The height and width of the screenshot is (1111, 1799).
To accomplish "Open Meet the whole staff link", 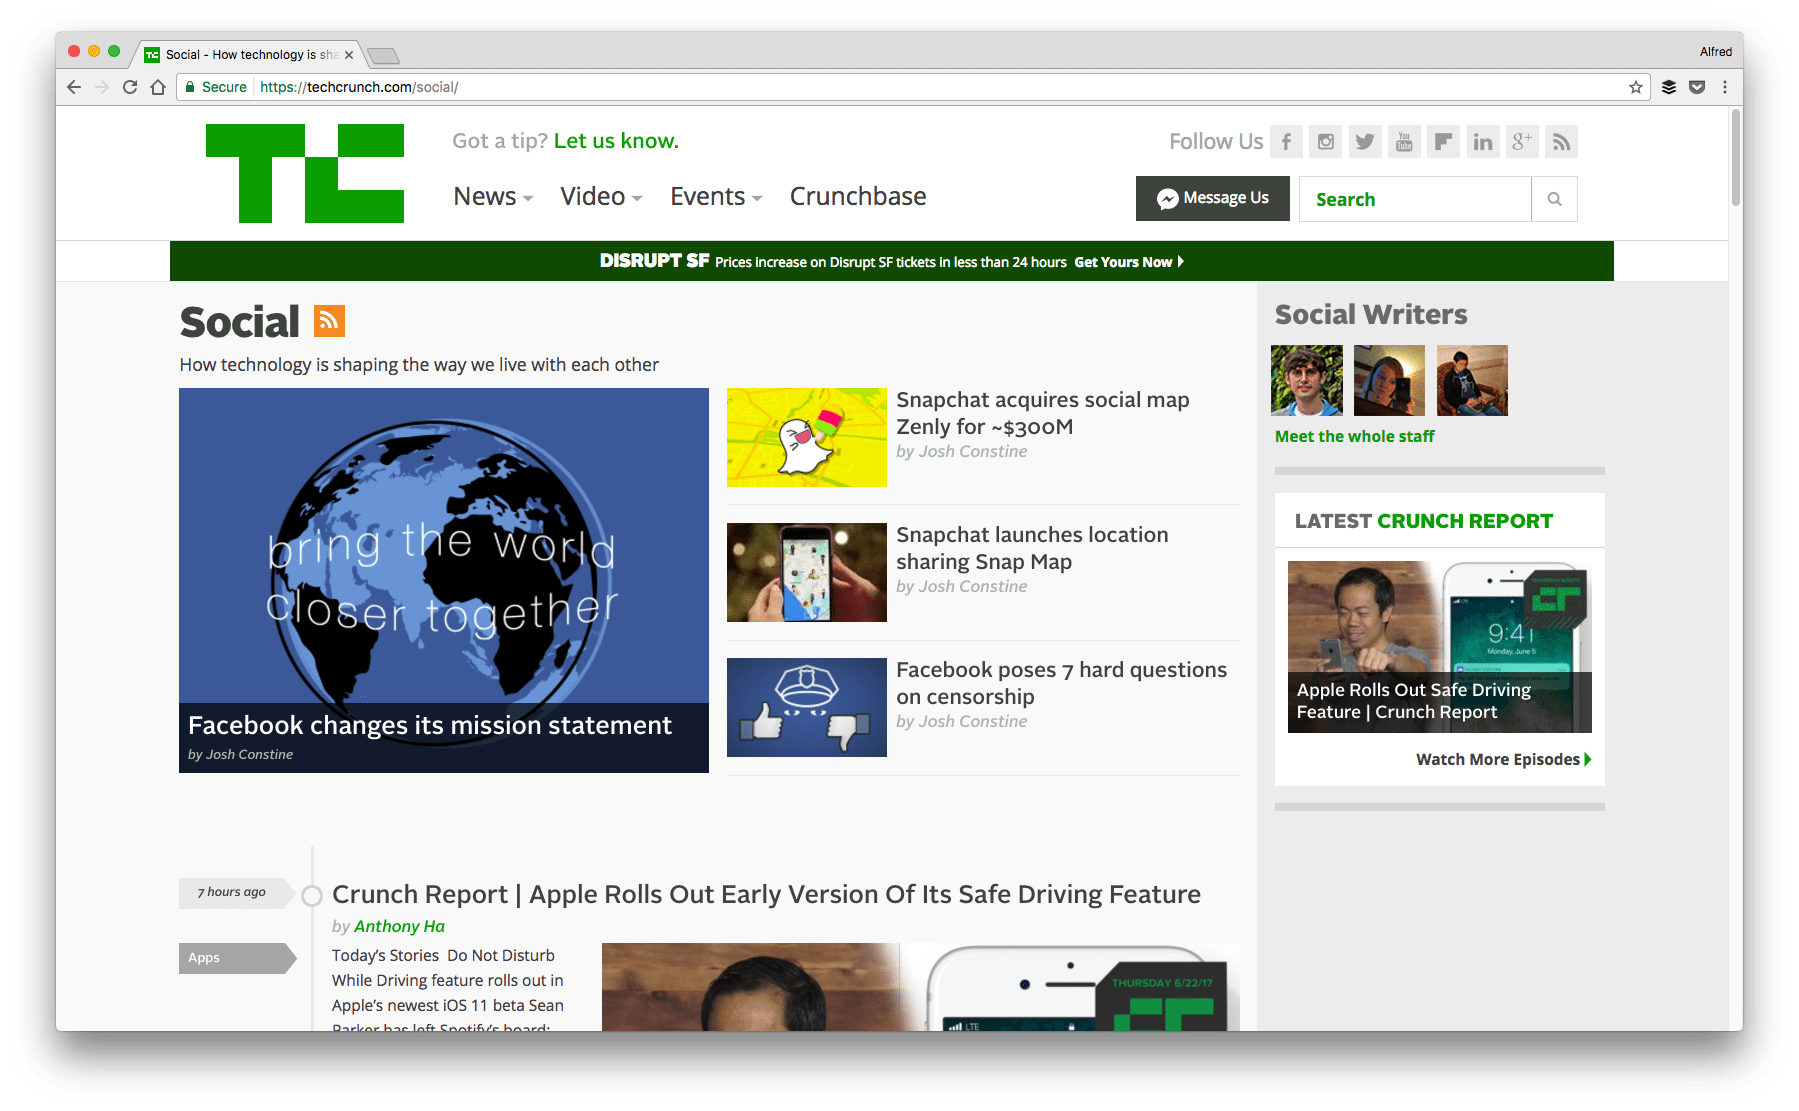I will [1353, 436].
